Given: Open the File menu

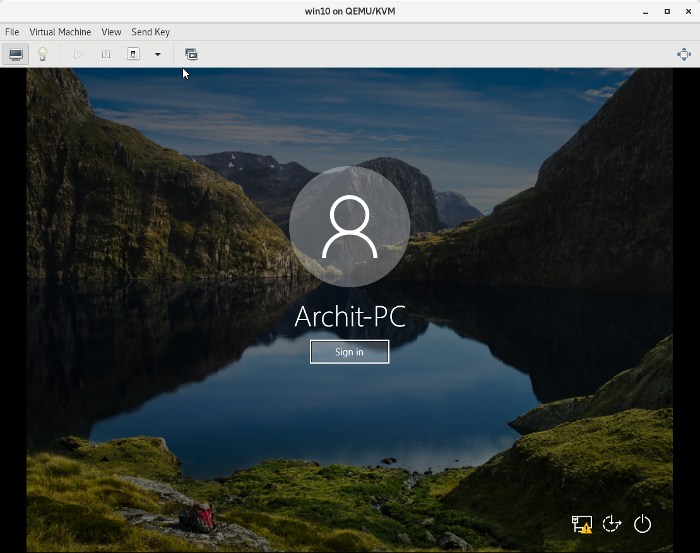Looking at the screenshot, I should click(x=12, y=32).
